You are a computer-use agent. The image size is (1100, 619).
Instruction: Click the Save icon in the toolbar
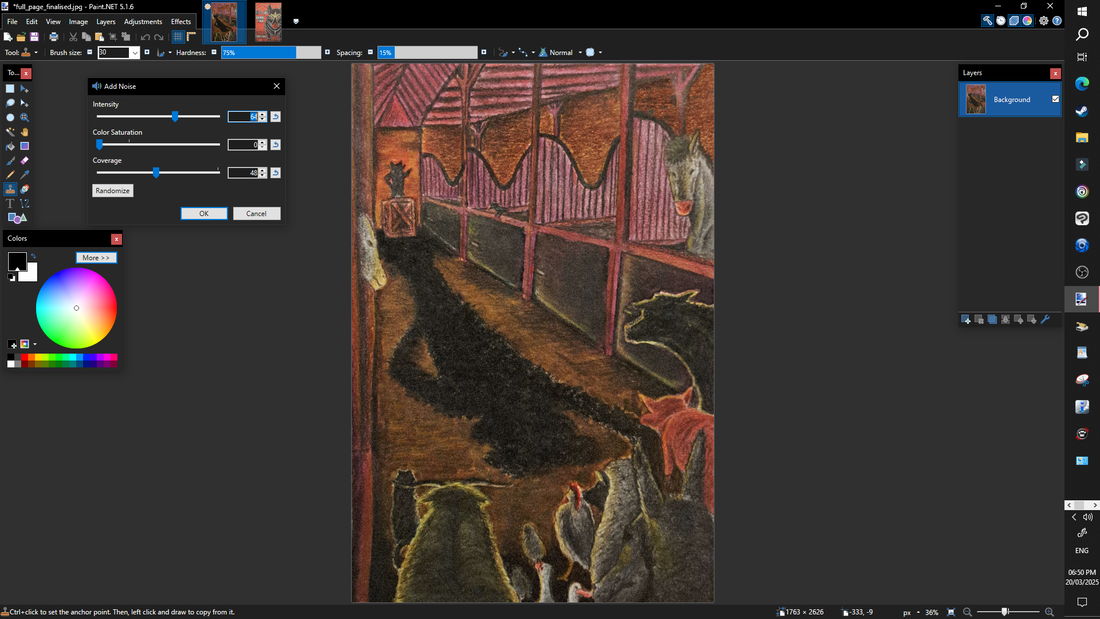coord(34,36)
